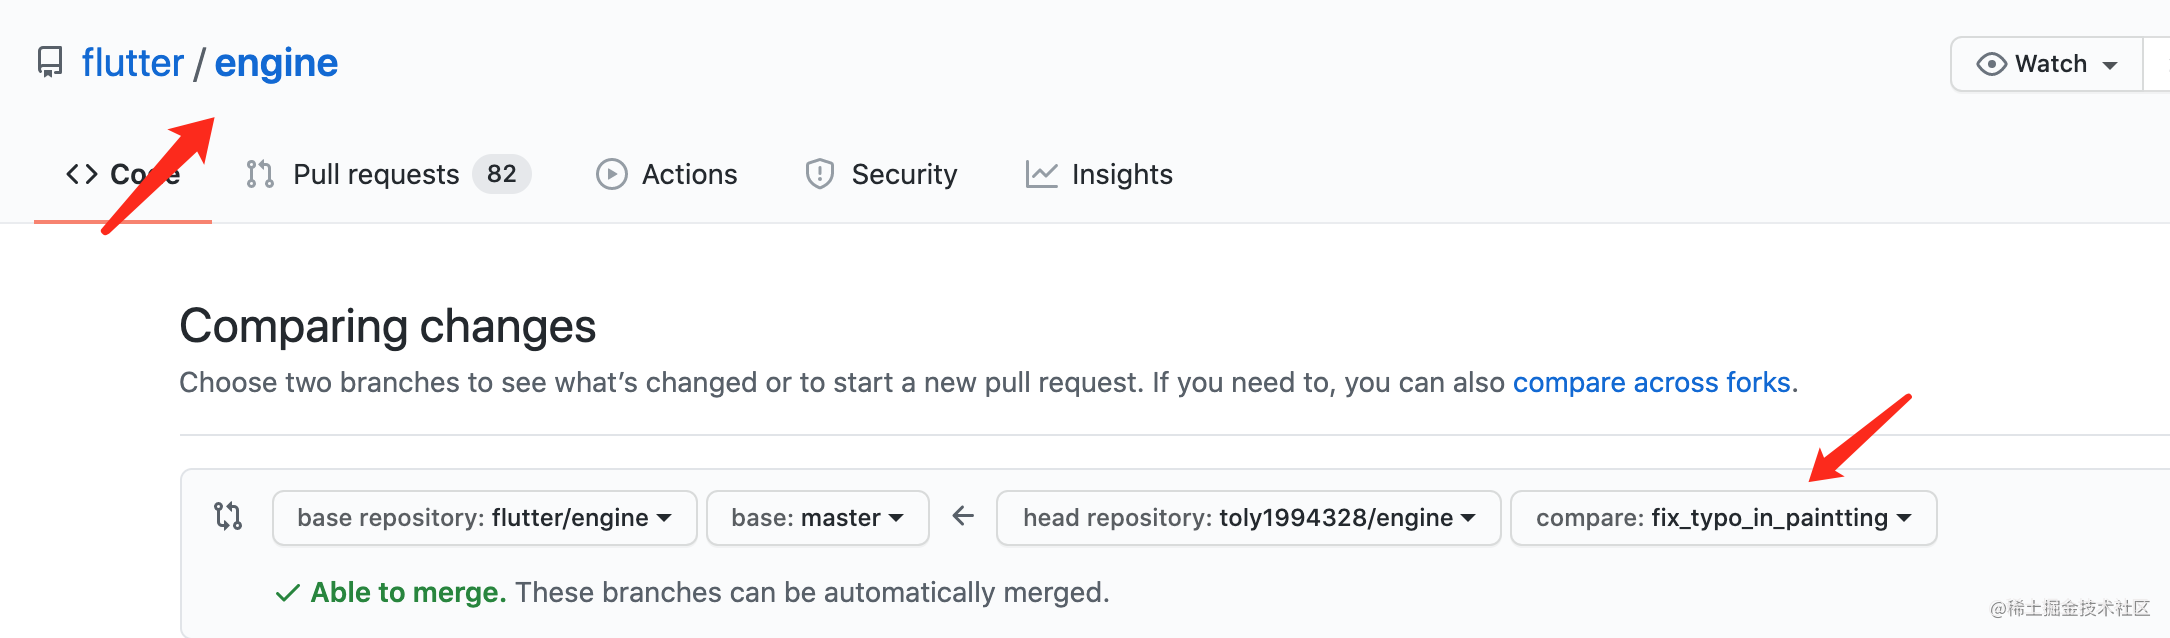Image resolution: width=2170 pixels, height=638 pixels.
Task: Go to the Security tab
Action: (x=881, y=174)
